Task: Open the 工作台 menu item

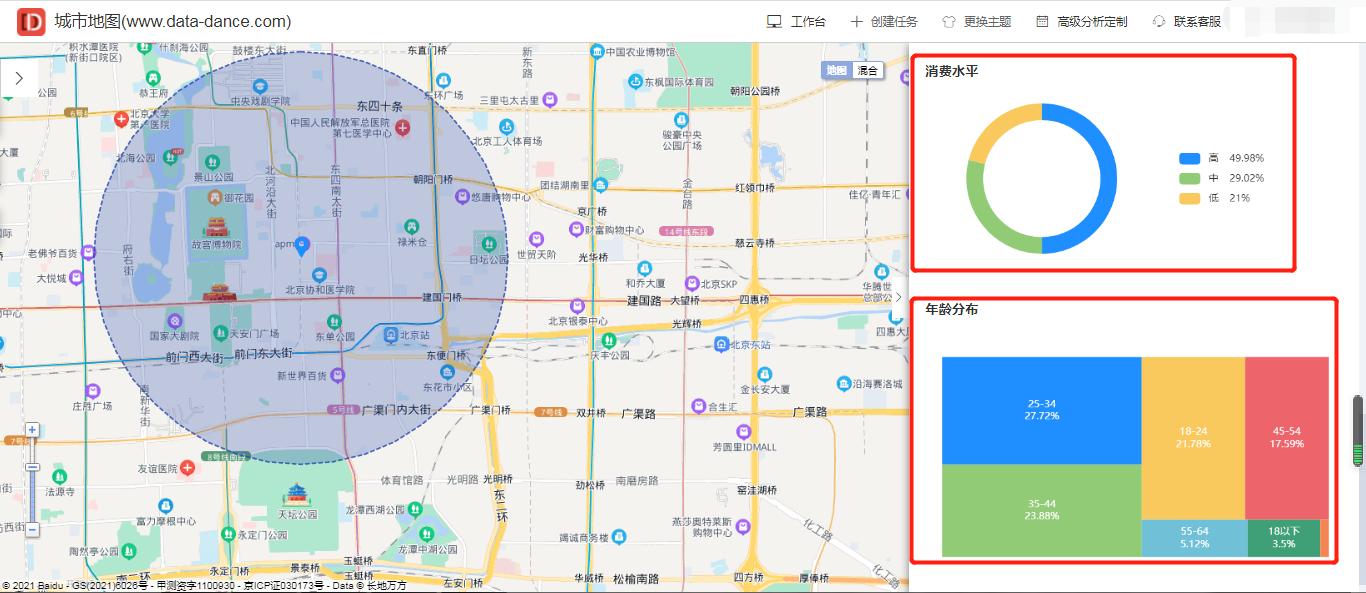Action: (800, 20)
